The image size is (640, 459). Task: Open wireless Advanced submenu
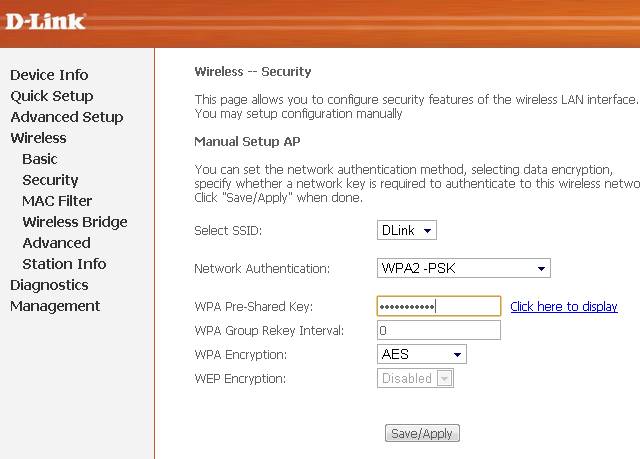(x=56, y=243)
